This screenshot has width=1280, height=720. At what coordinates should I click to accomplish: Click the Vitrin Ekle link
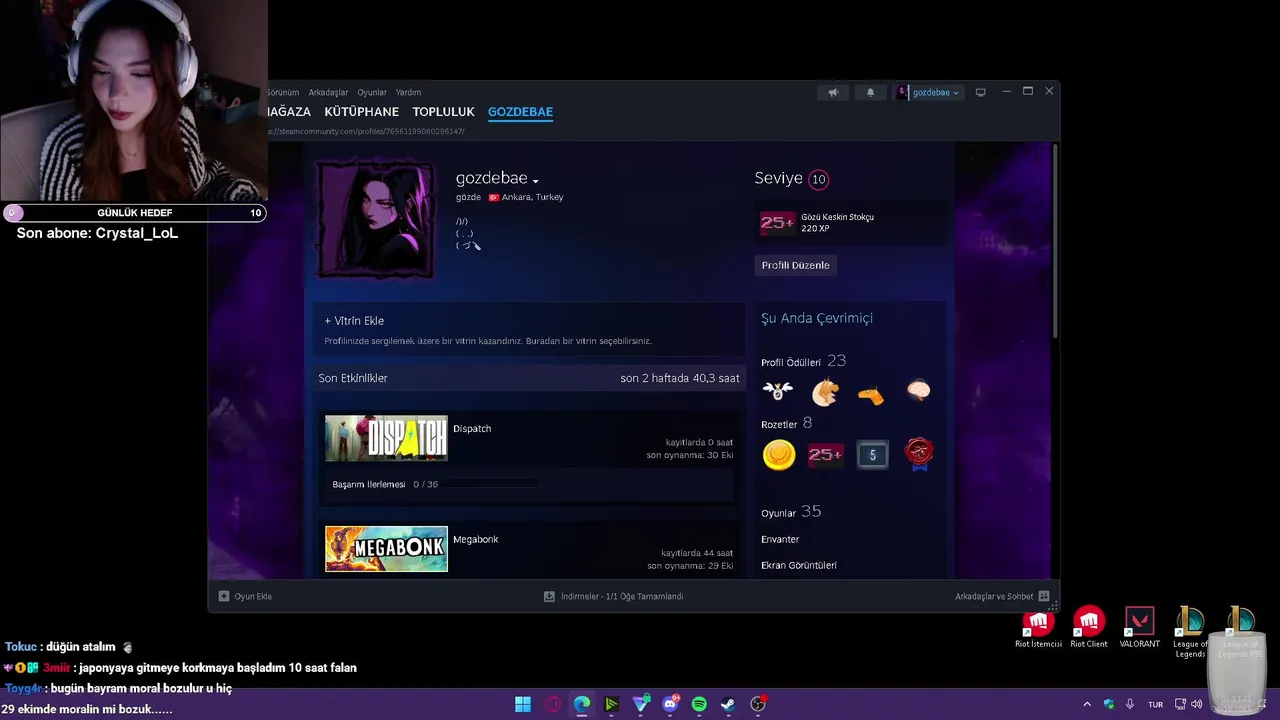tap(354, 321)
